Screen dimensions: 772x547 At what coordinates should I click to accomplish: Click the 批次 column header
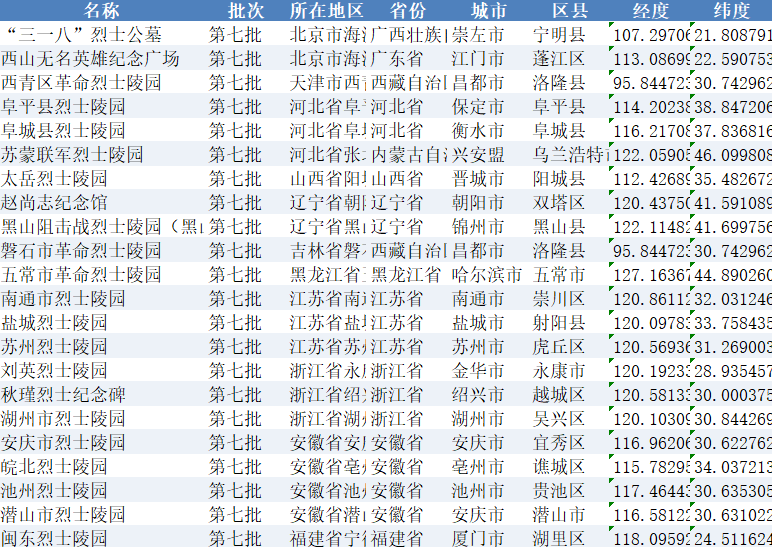tap(246, 11)
